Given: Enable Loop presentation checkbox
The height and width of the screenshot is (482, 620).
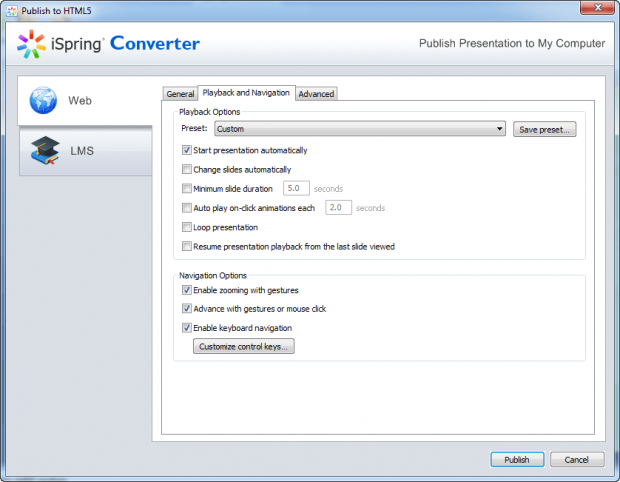Looking at the screenshot, I should (187, 227).
